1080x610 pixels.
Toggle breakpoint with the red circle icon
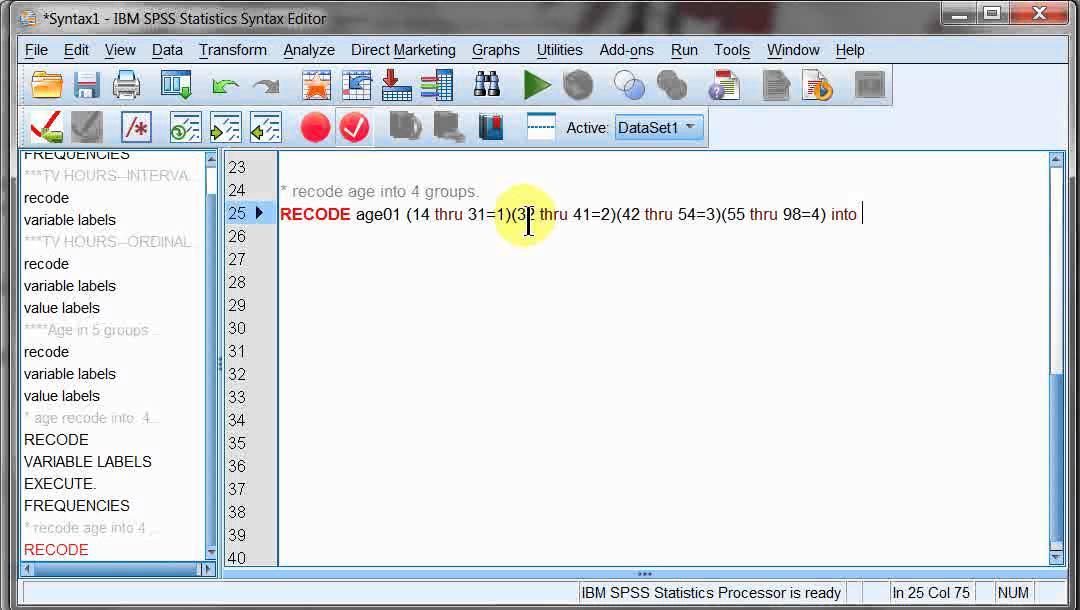(x=315, y=127)
